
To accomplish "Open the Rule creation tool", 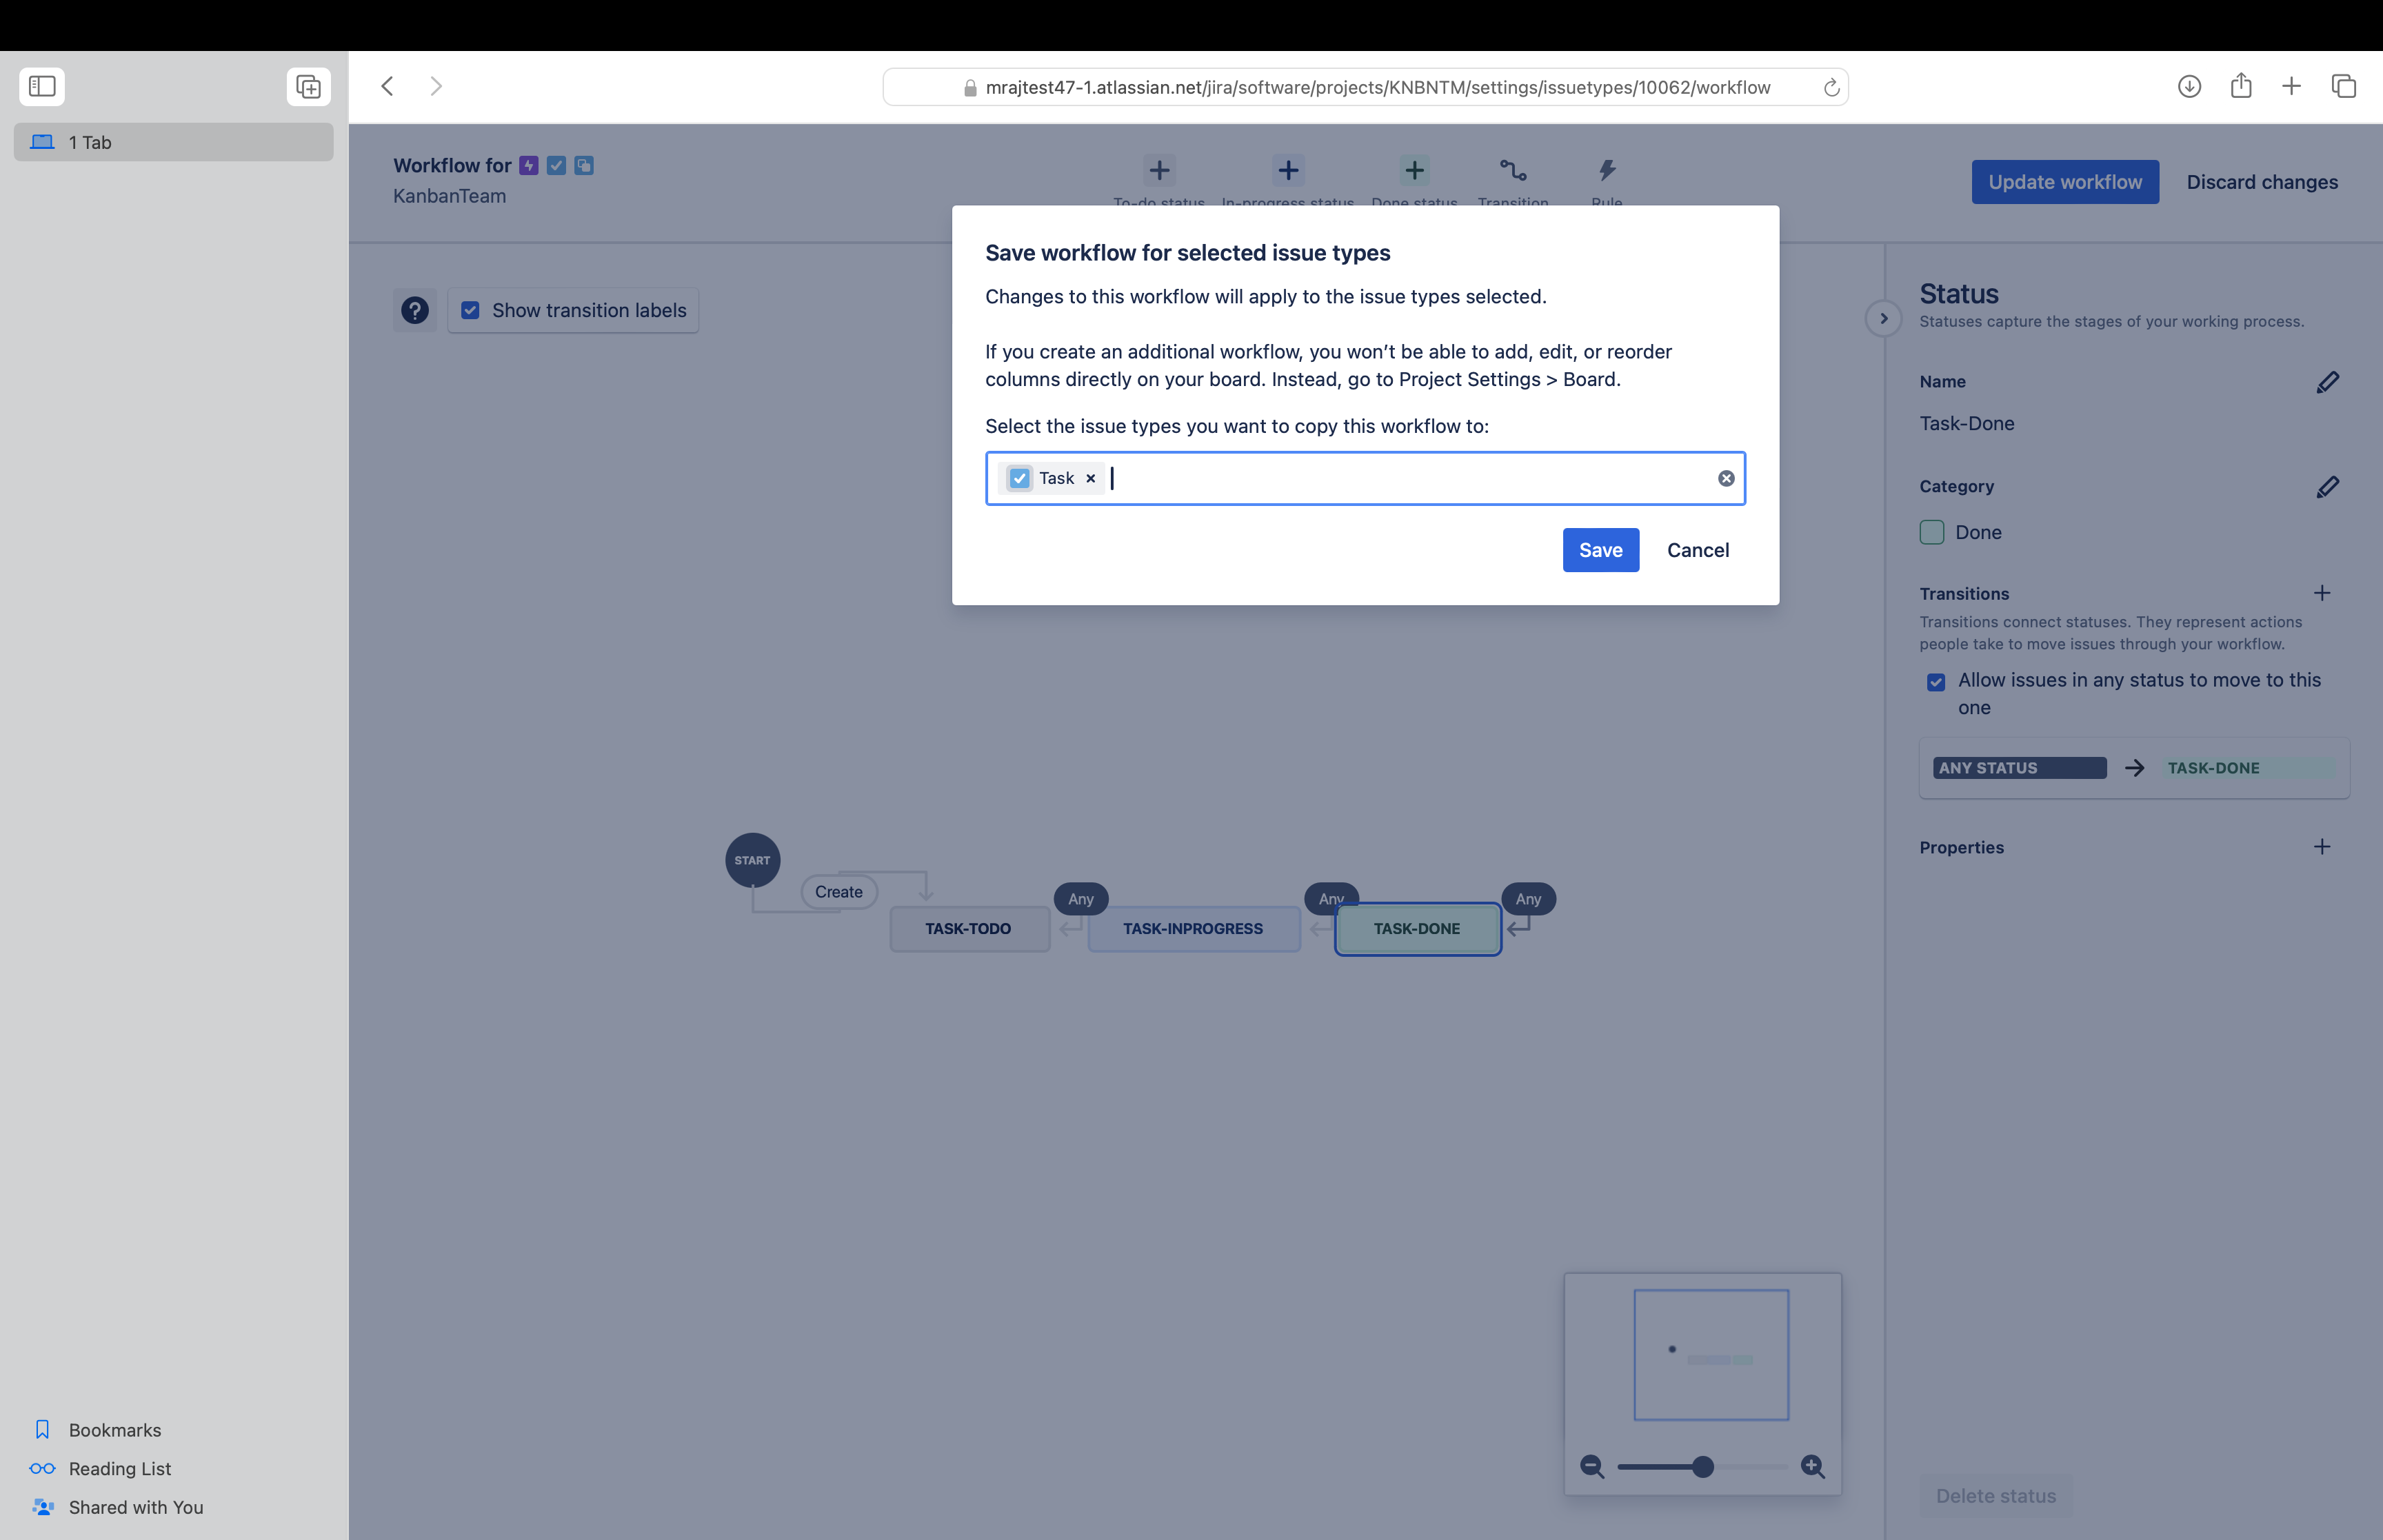I will click(1607, 170).
